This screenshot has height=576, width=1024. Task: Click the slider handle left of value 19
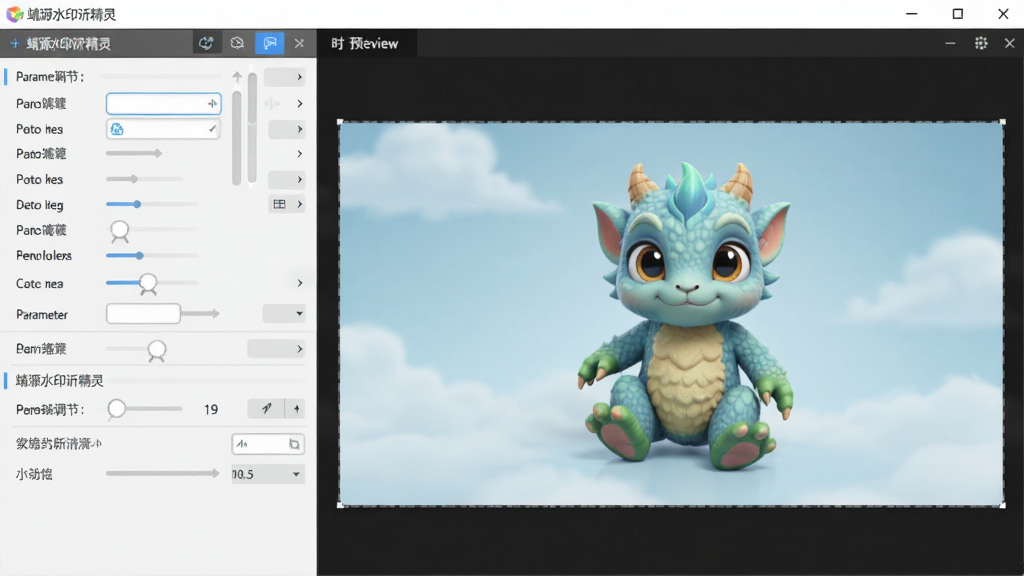click(117, 409)
